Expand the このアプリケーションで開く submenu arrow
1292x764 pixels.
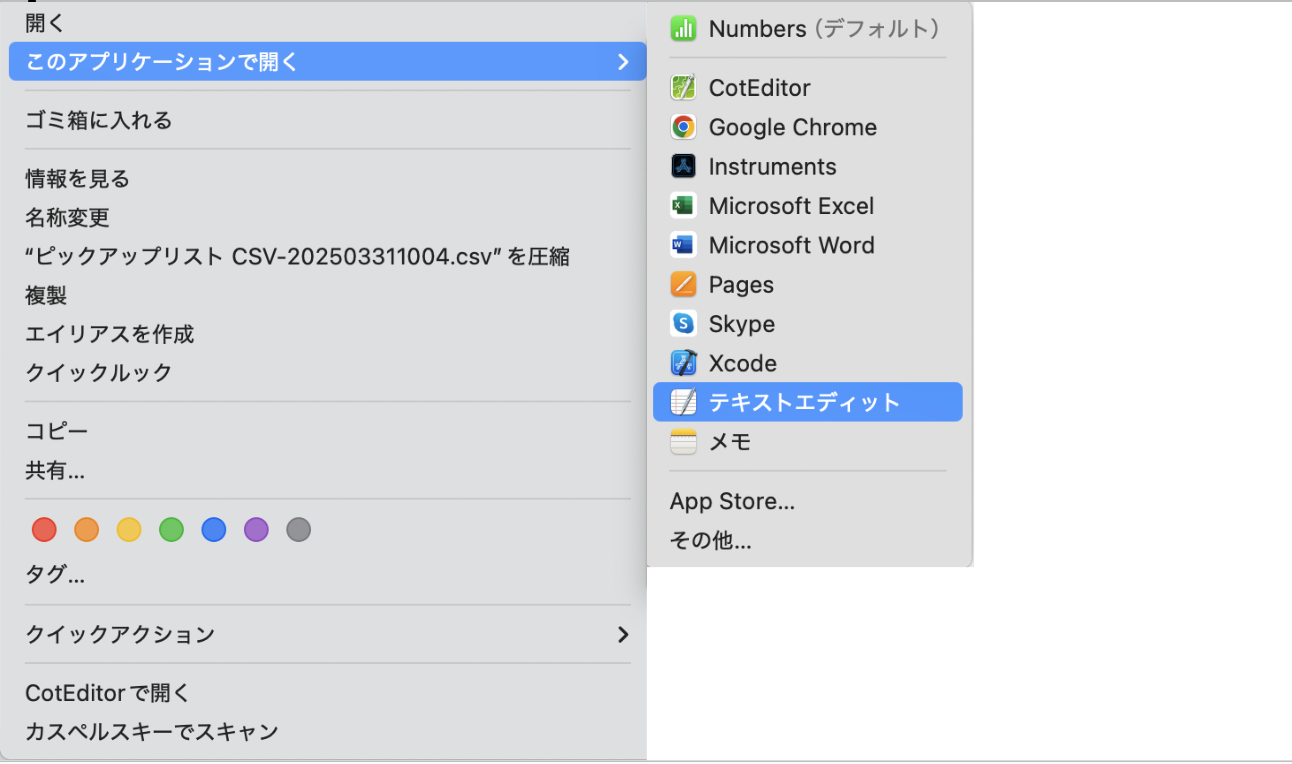[623, 62]
